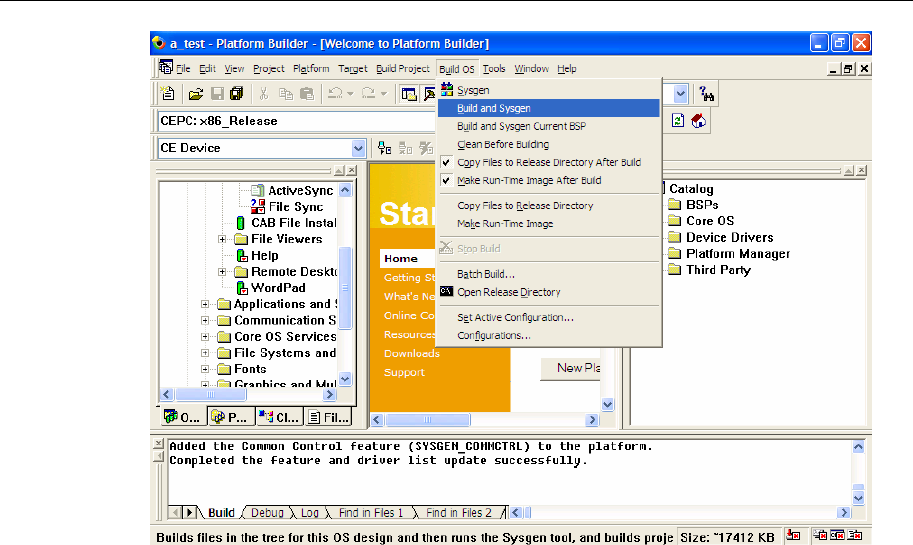The image size is (913, 545).
Task: Click the command prompt icon beside Open Release Directory
Action: [447, 291]
